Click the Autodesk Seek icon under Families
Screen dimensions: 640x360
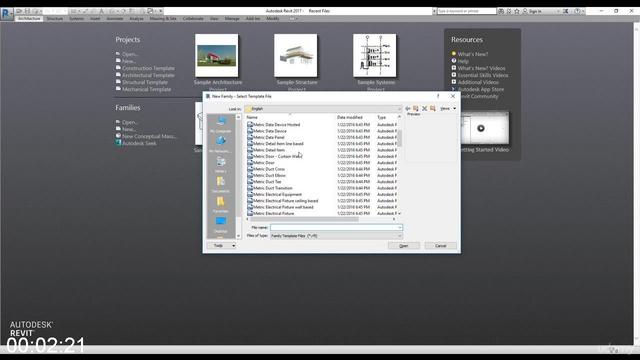tap(118, 143)
